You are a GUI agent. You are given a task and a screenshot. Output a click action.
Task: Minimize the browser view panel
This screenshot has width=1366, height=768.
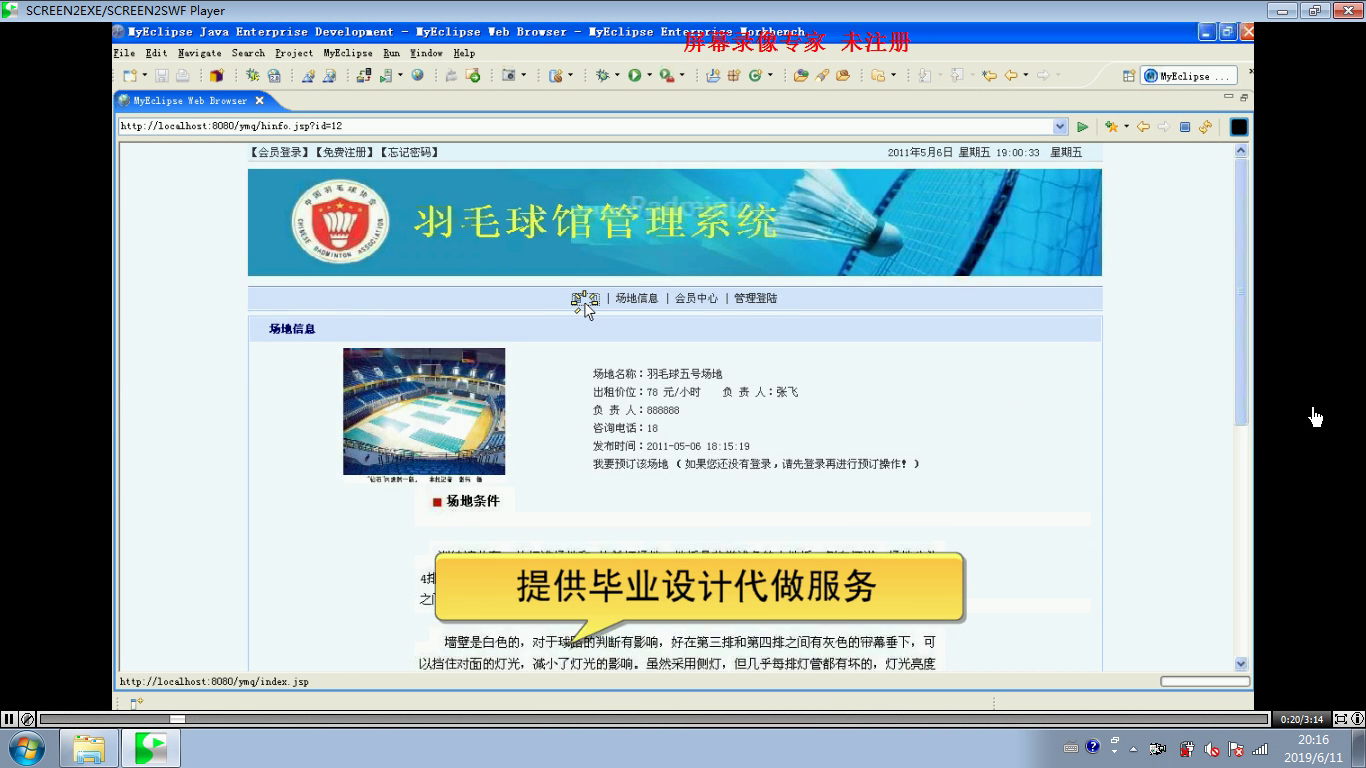pos(1228,97)
